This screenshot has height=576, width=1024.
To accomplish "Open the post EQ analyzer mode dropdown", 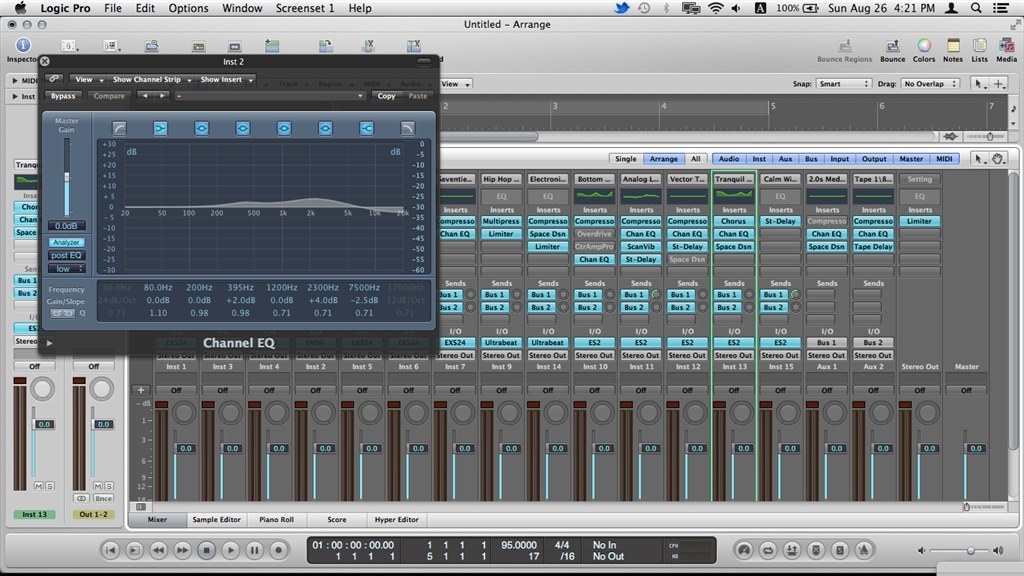I will [x=66, y=255].
